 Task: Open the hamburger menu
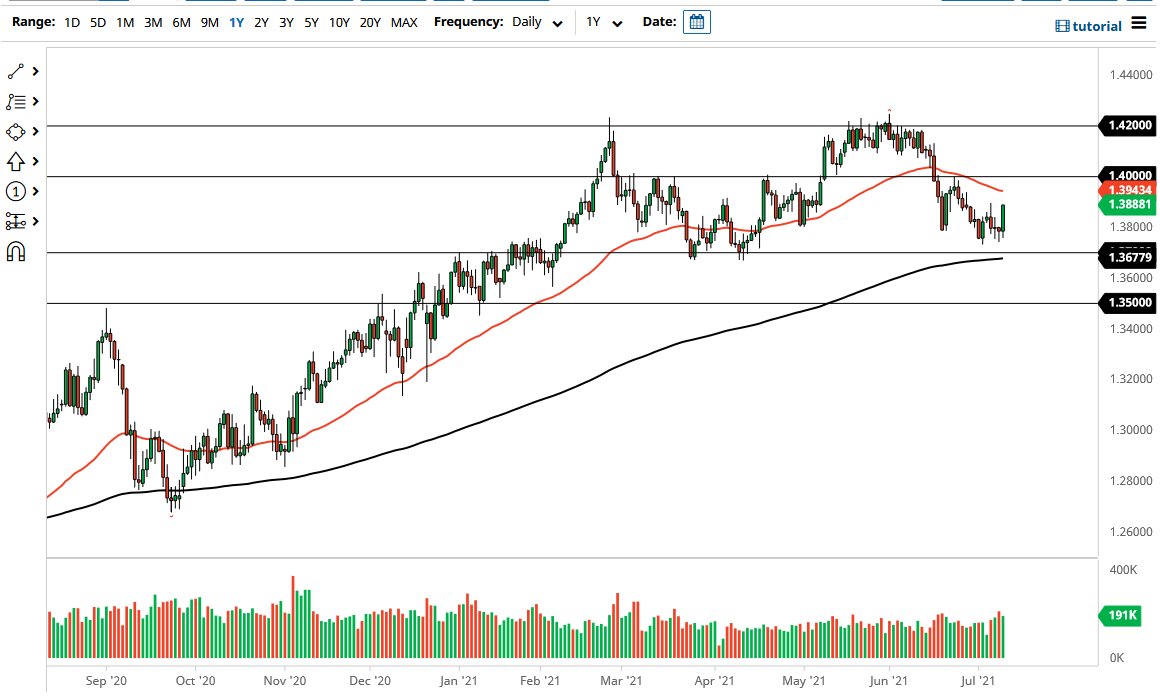tap(1138, 21)
